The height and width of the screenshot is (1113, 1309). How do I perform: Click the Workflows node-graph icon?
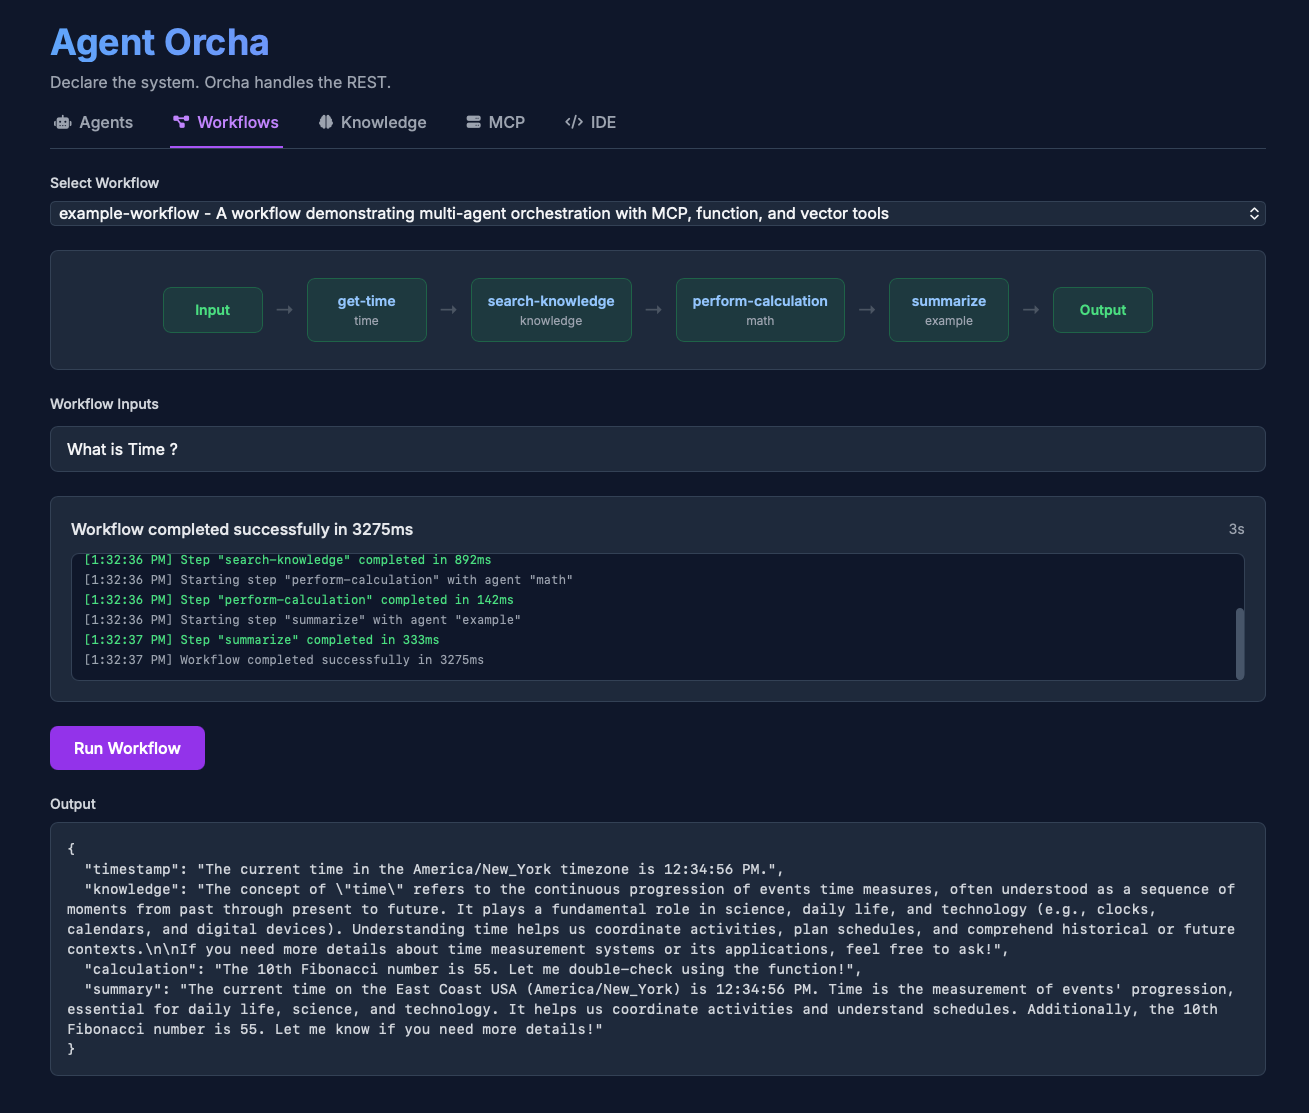tap(181, 122)
